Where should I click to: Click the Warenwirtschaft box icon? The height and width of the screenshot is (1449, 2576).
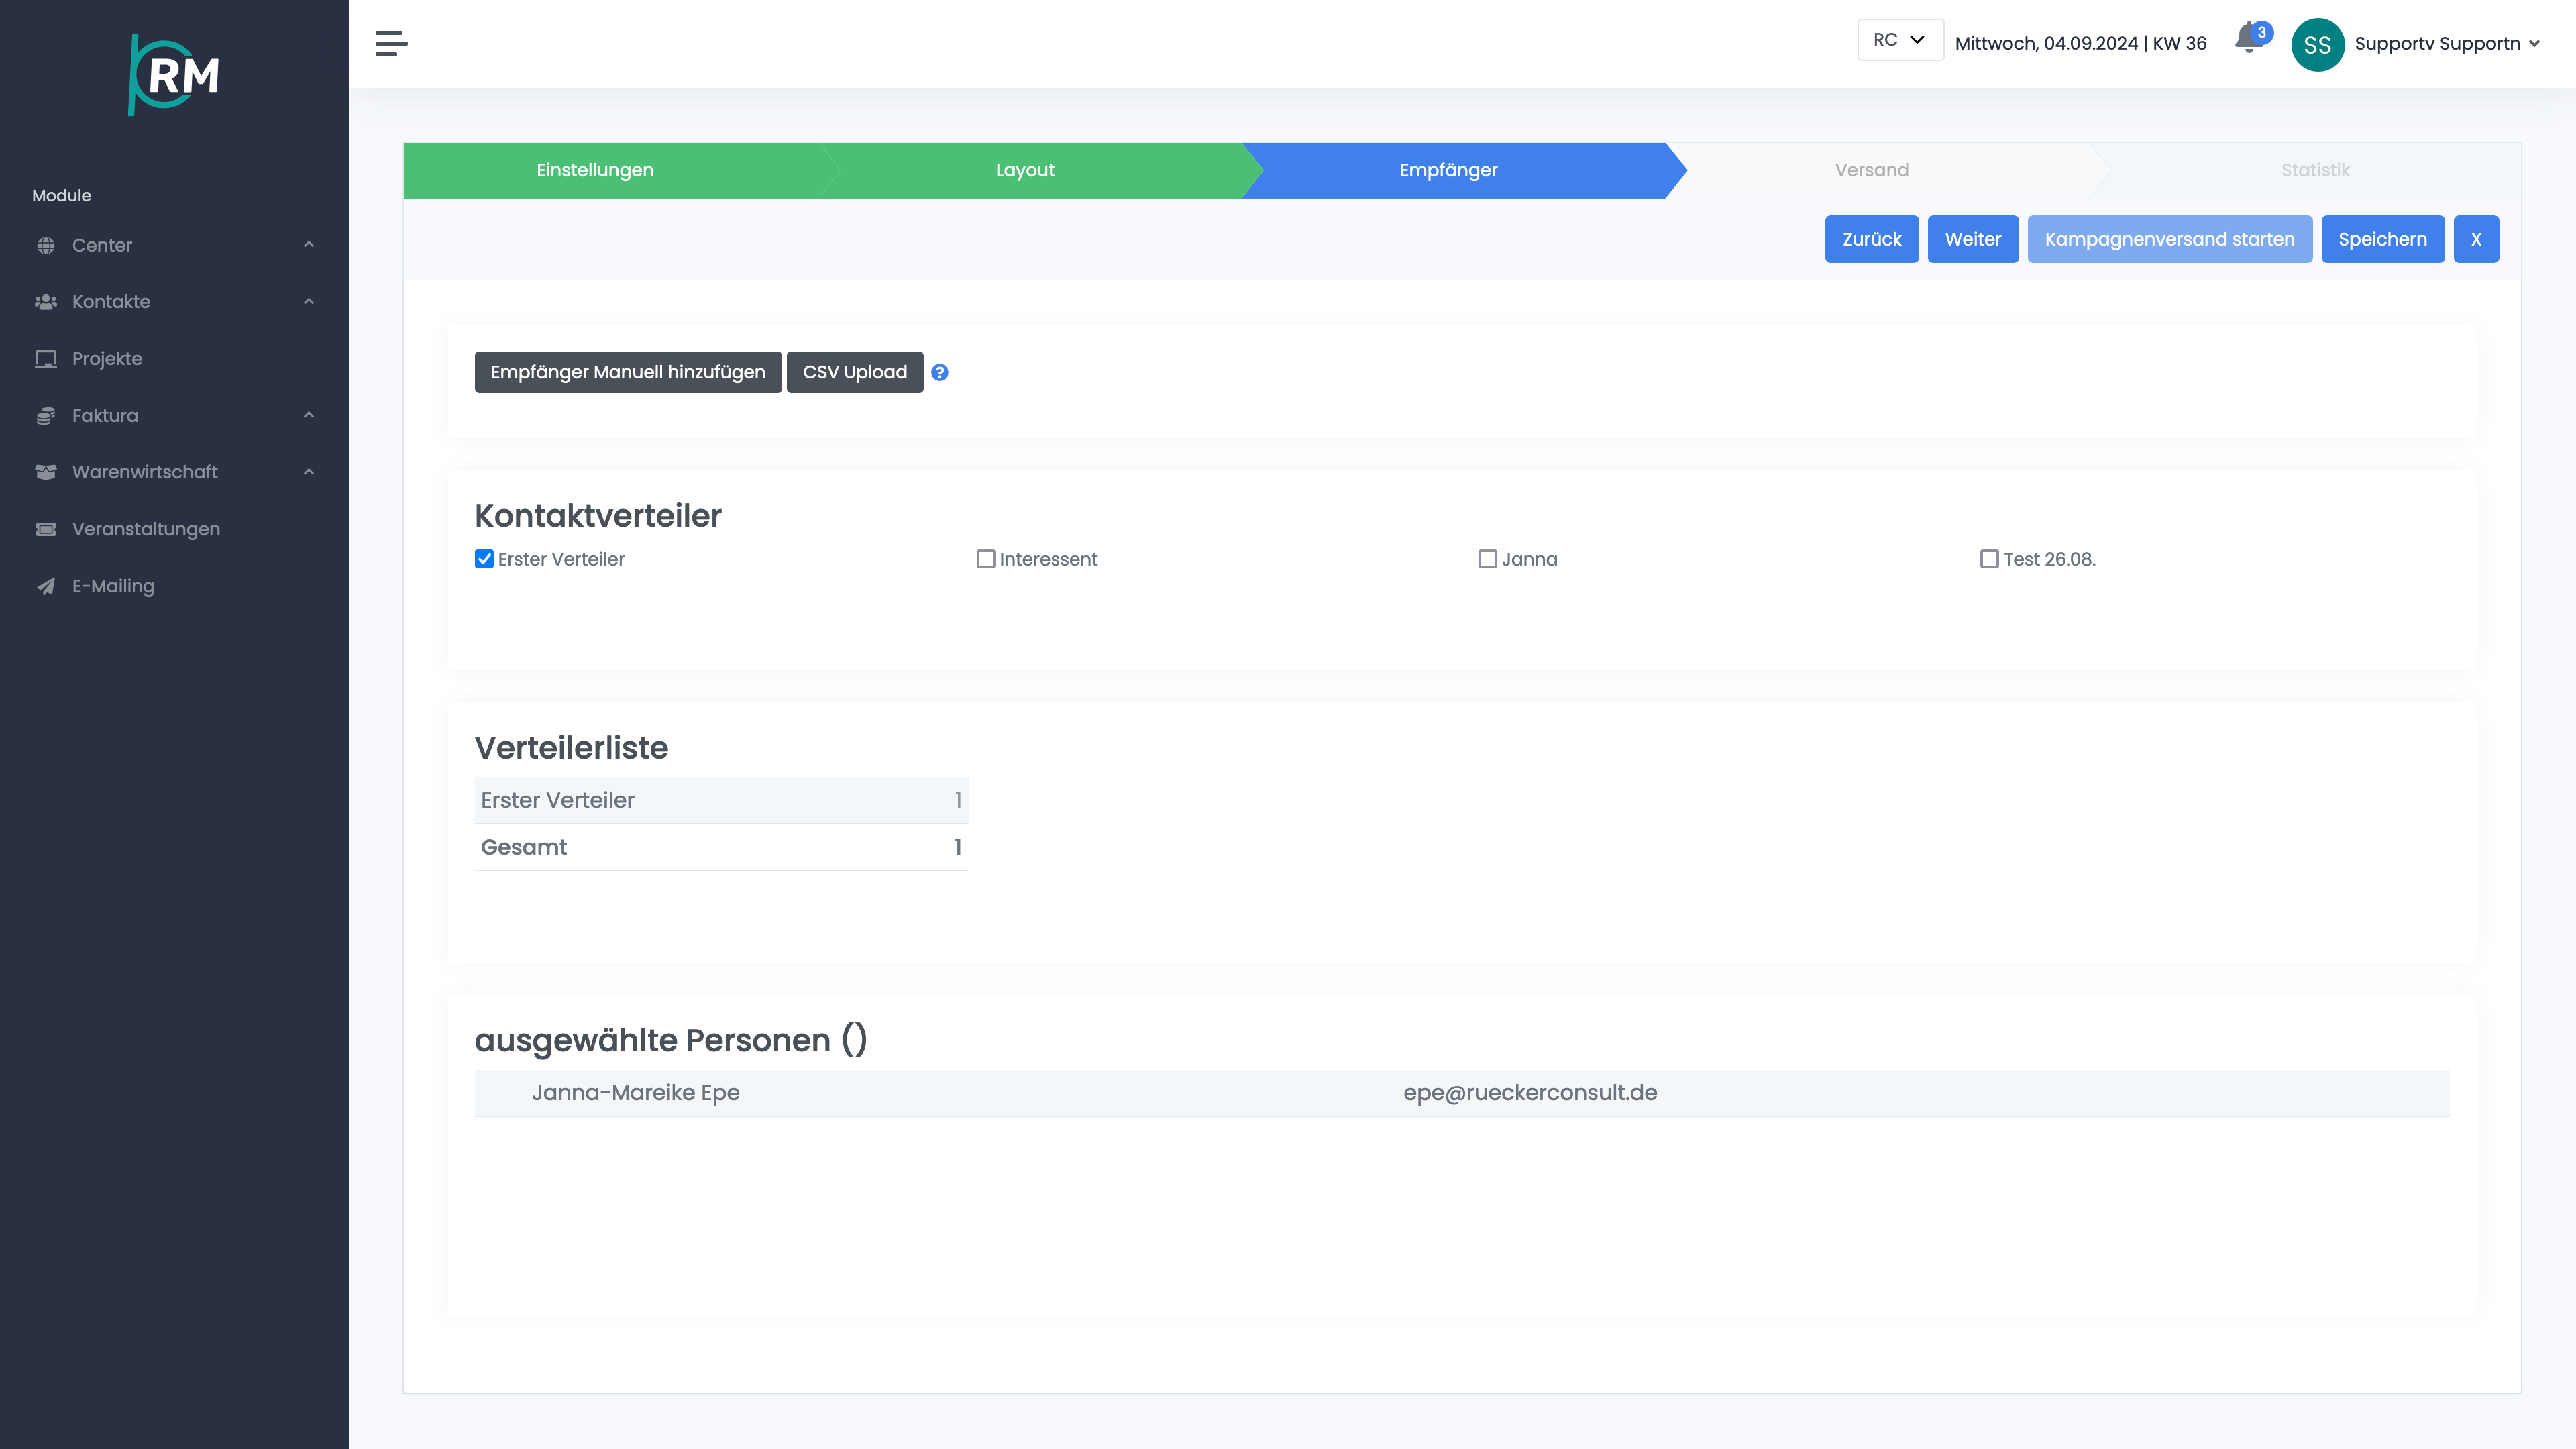pyautogui.click(x=46, y=472)
